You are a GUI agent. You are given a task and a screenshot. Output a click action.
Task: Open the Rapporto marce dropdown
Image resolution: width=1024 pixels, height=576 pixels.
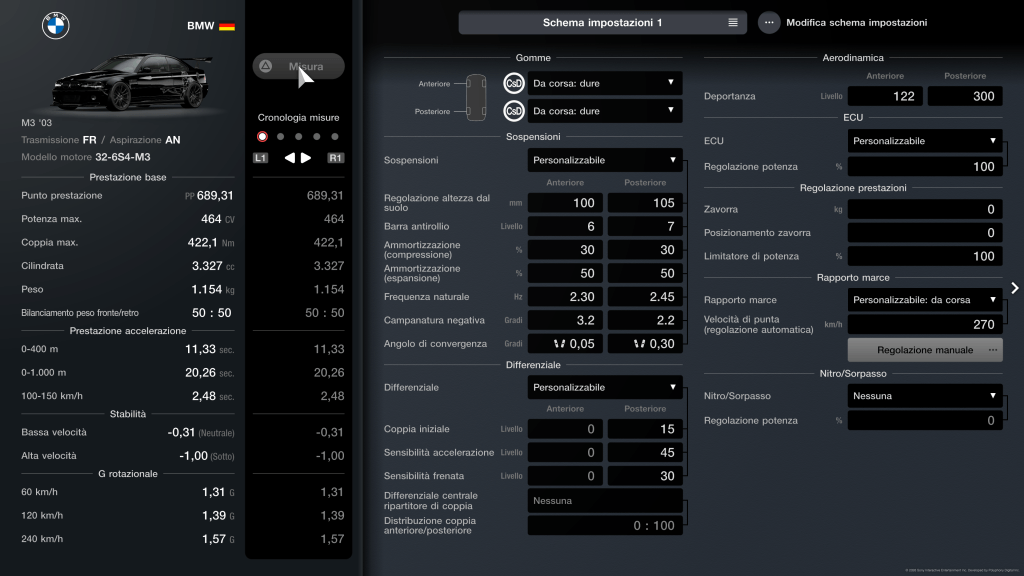(x=924, y=300)
